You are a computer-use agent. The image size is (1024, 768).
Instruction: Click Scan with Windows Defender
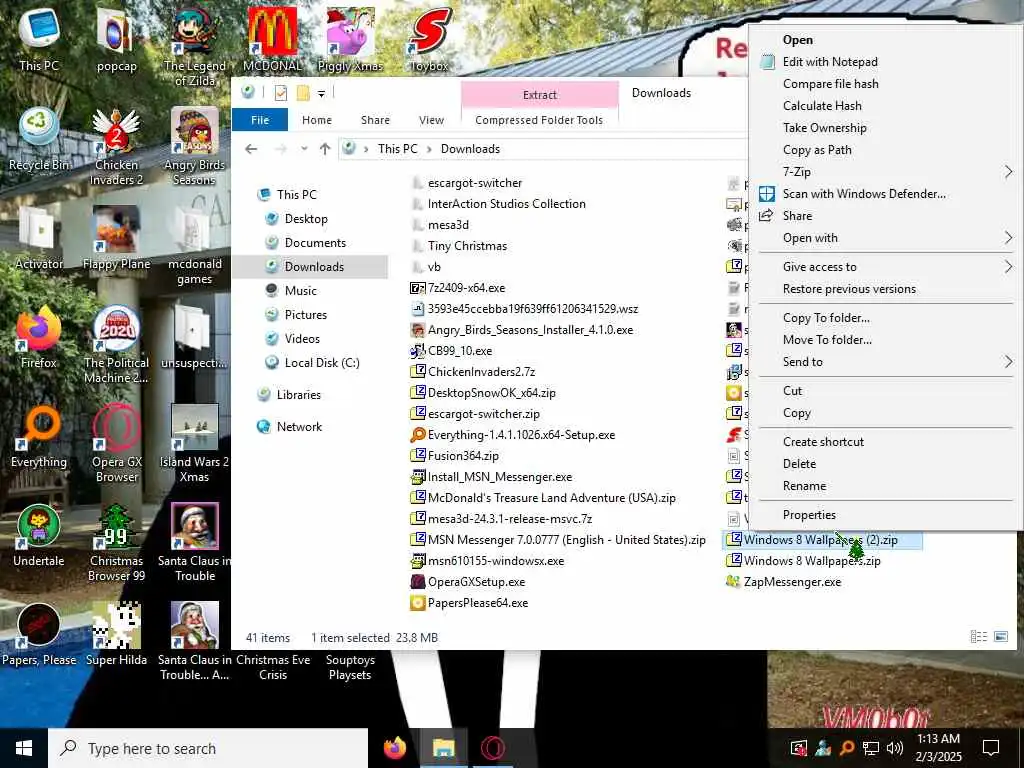885,194
